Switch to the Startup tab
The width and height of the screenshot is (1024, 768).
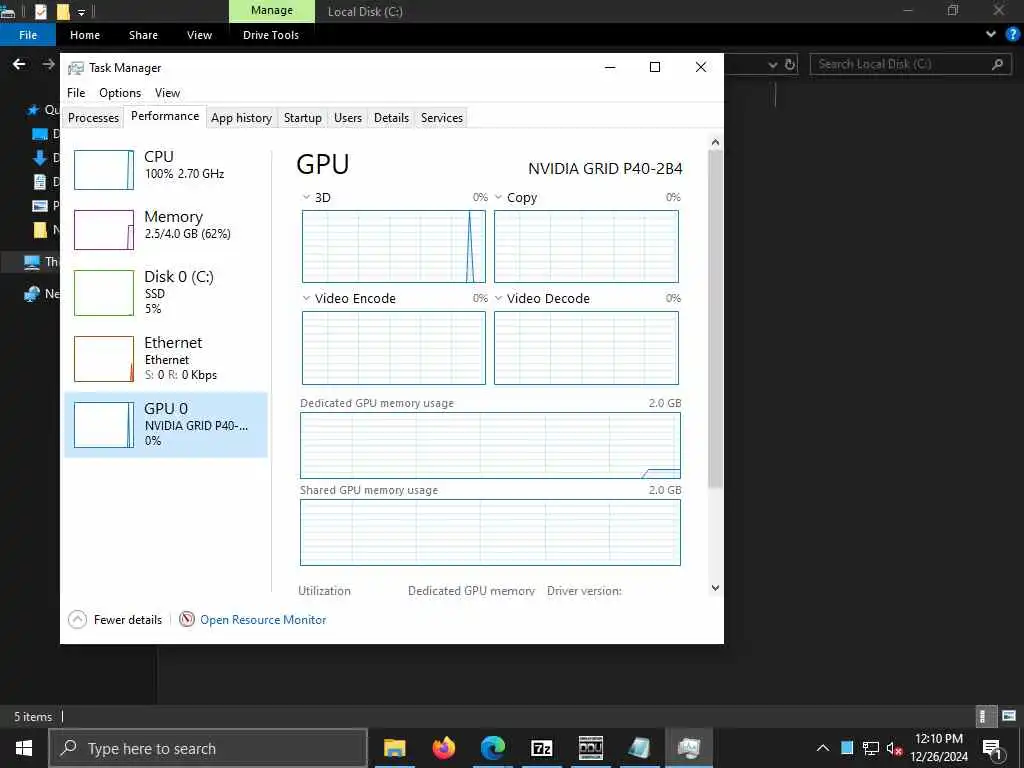[x=302, y=118]
